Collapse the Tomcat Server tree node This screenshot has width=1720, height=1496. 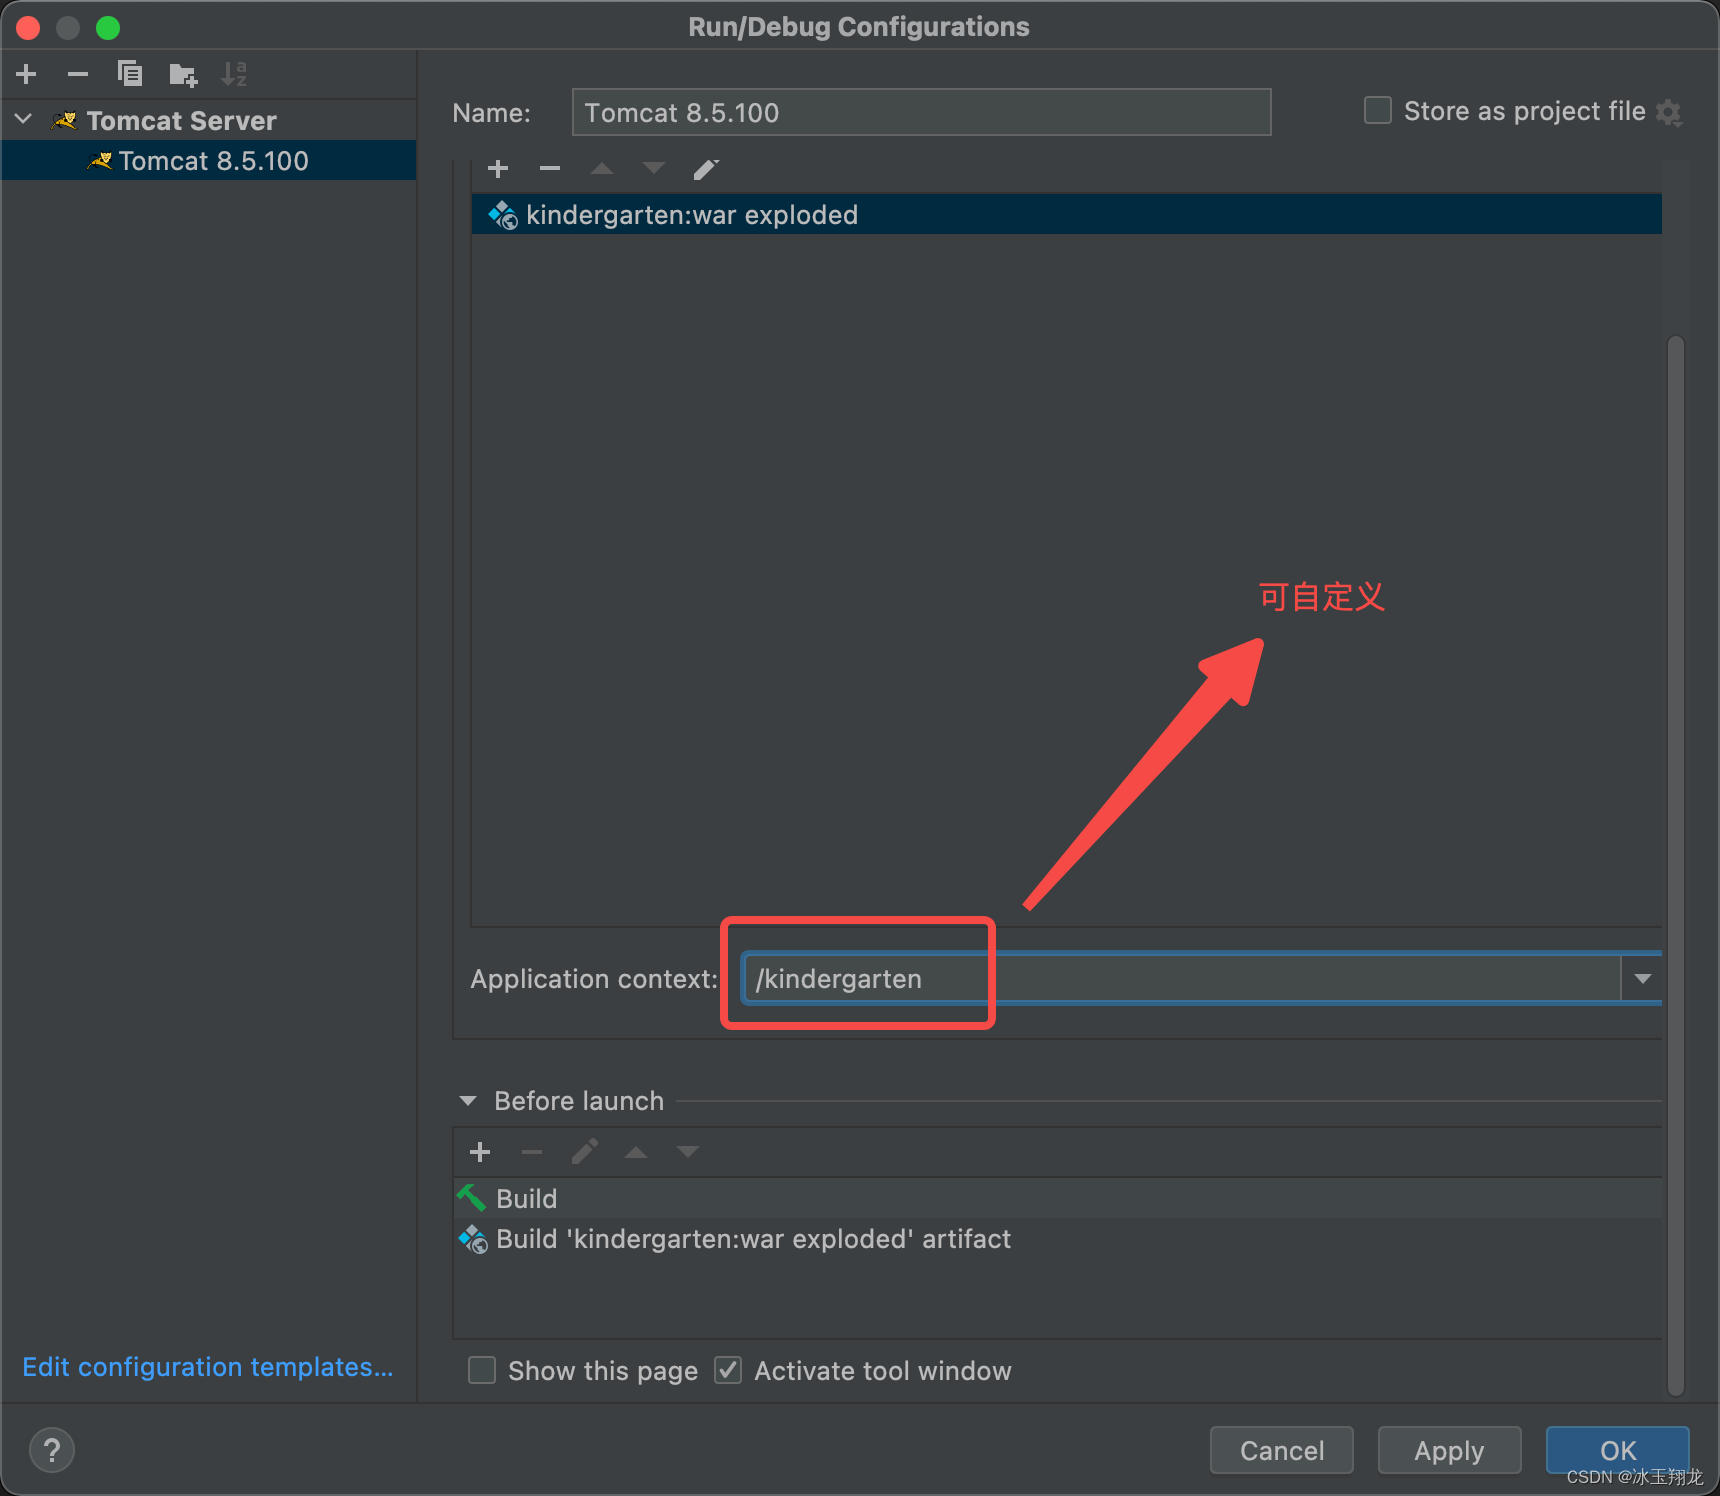24,120
